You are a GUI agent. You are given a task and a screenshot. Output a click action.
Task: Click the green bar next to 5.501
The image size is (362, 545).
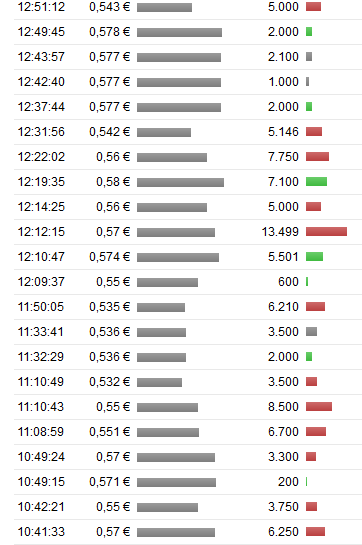click(314, 257)
